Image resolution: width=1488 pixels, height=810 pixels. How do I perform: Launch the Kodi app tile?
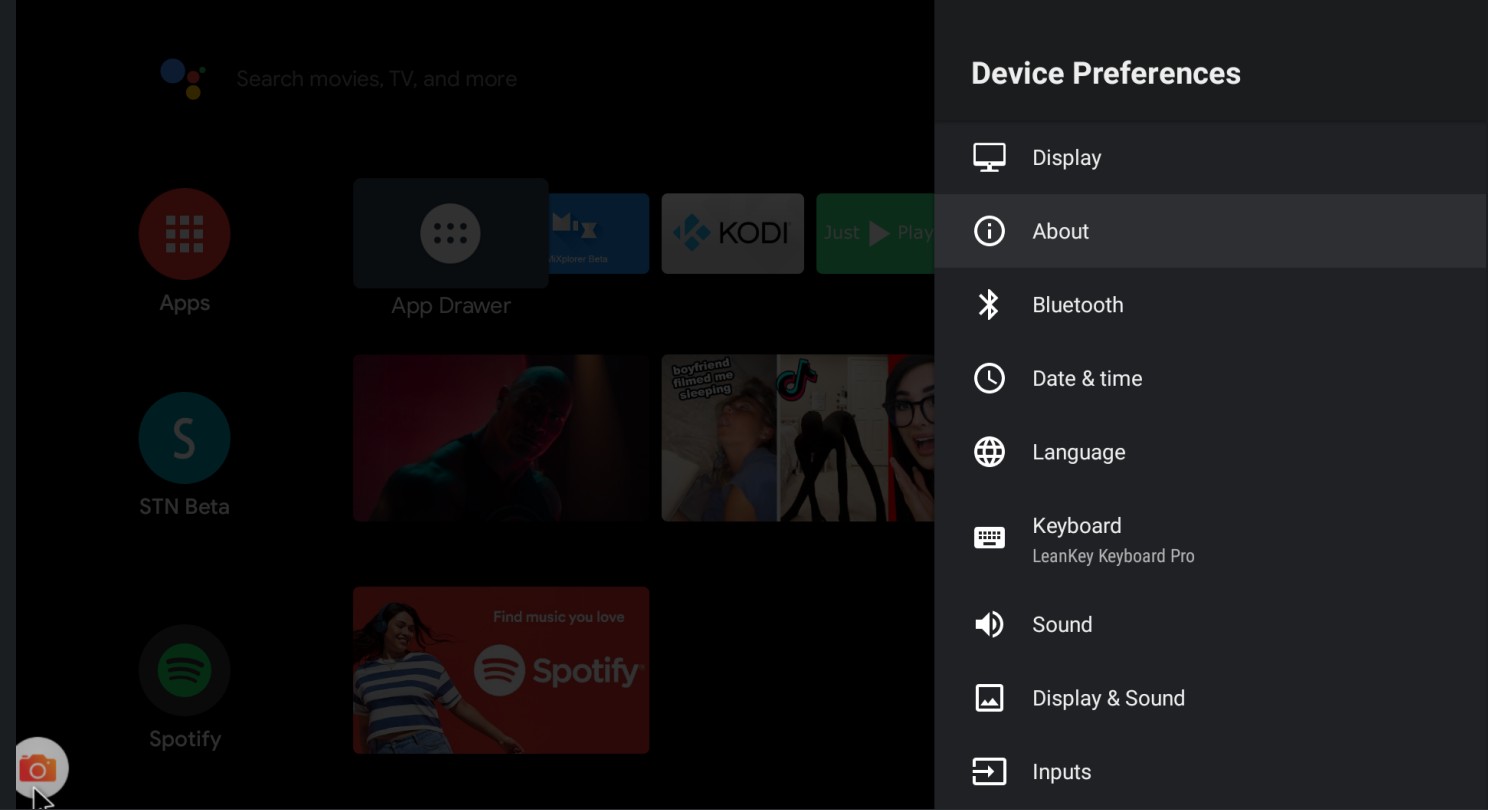pyautogui.click(x=732, y=234)
